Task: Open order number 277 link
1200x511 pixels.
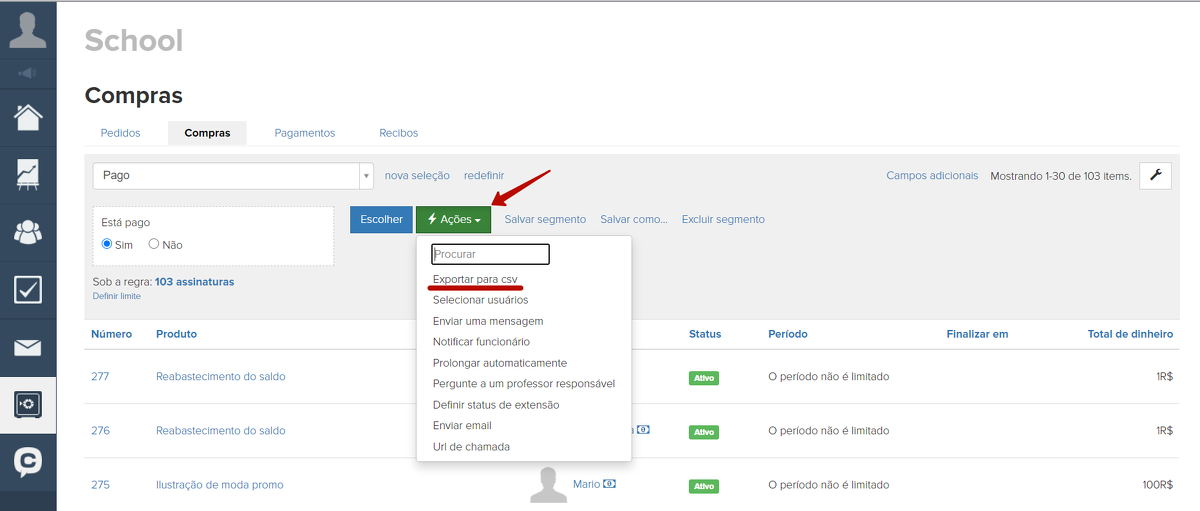Action: coord(100,376)
